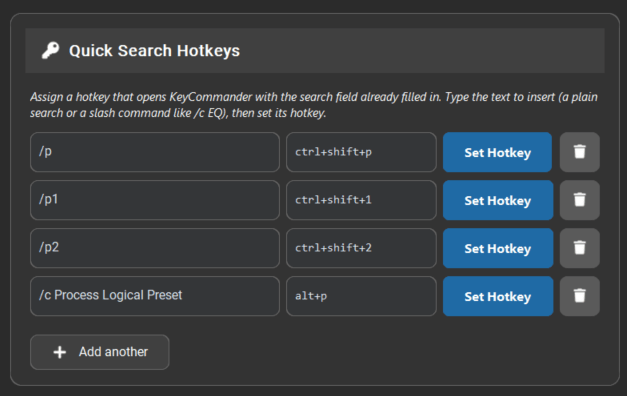Set Hotkey for the /p2 entry

coord(497,248)
